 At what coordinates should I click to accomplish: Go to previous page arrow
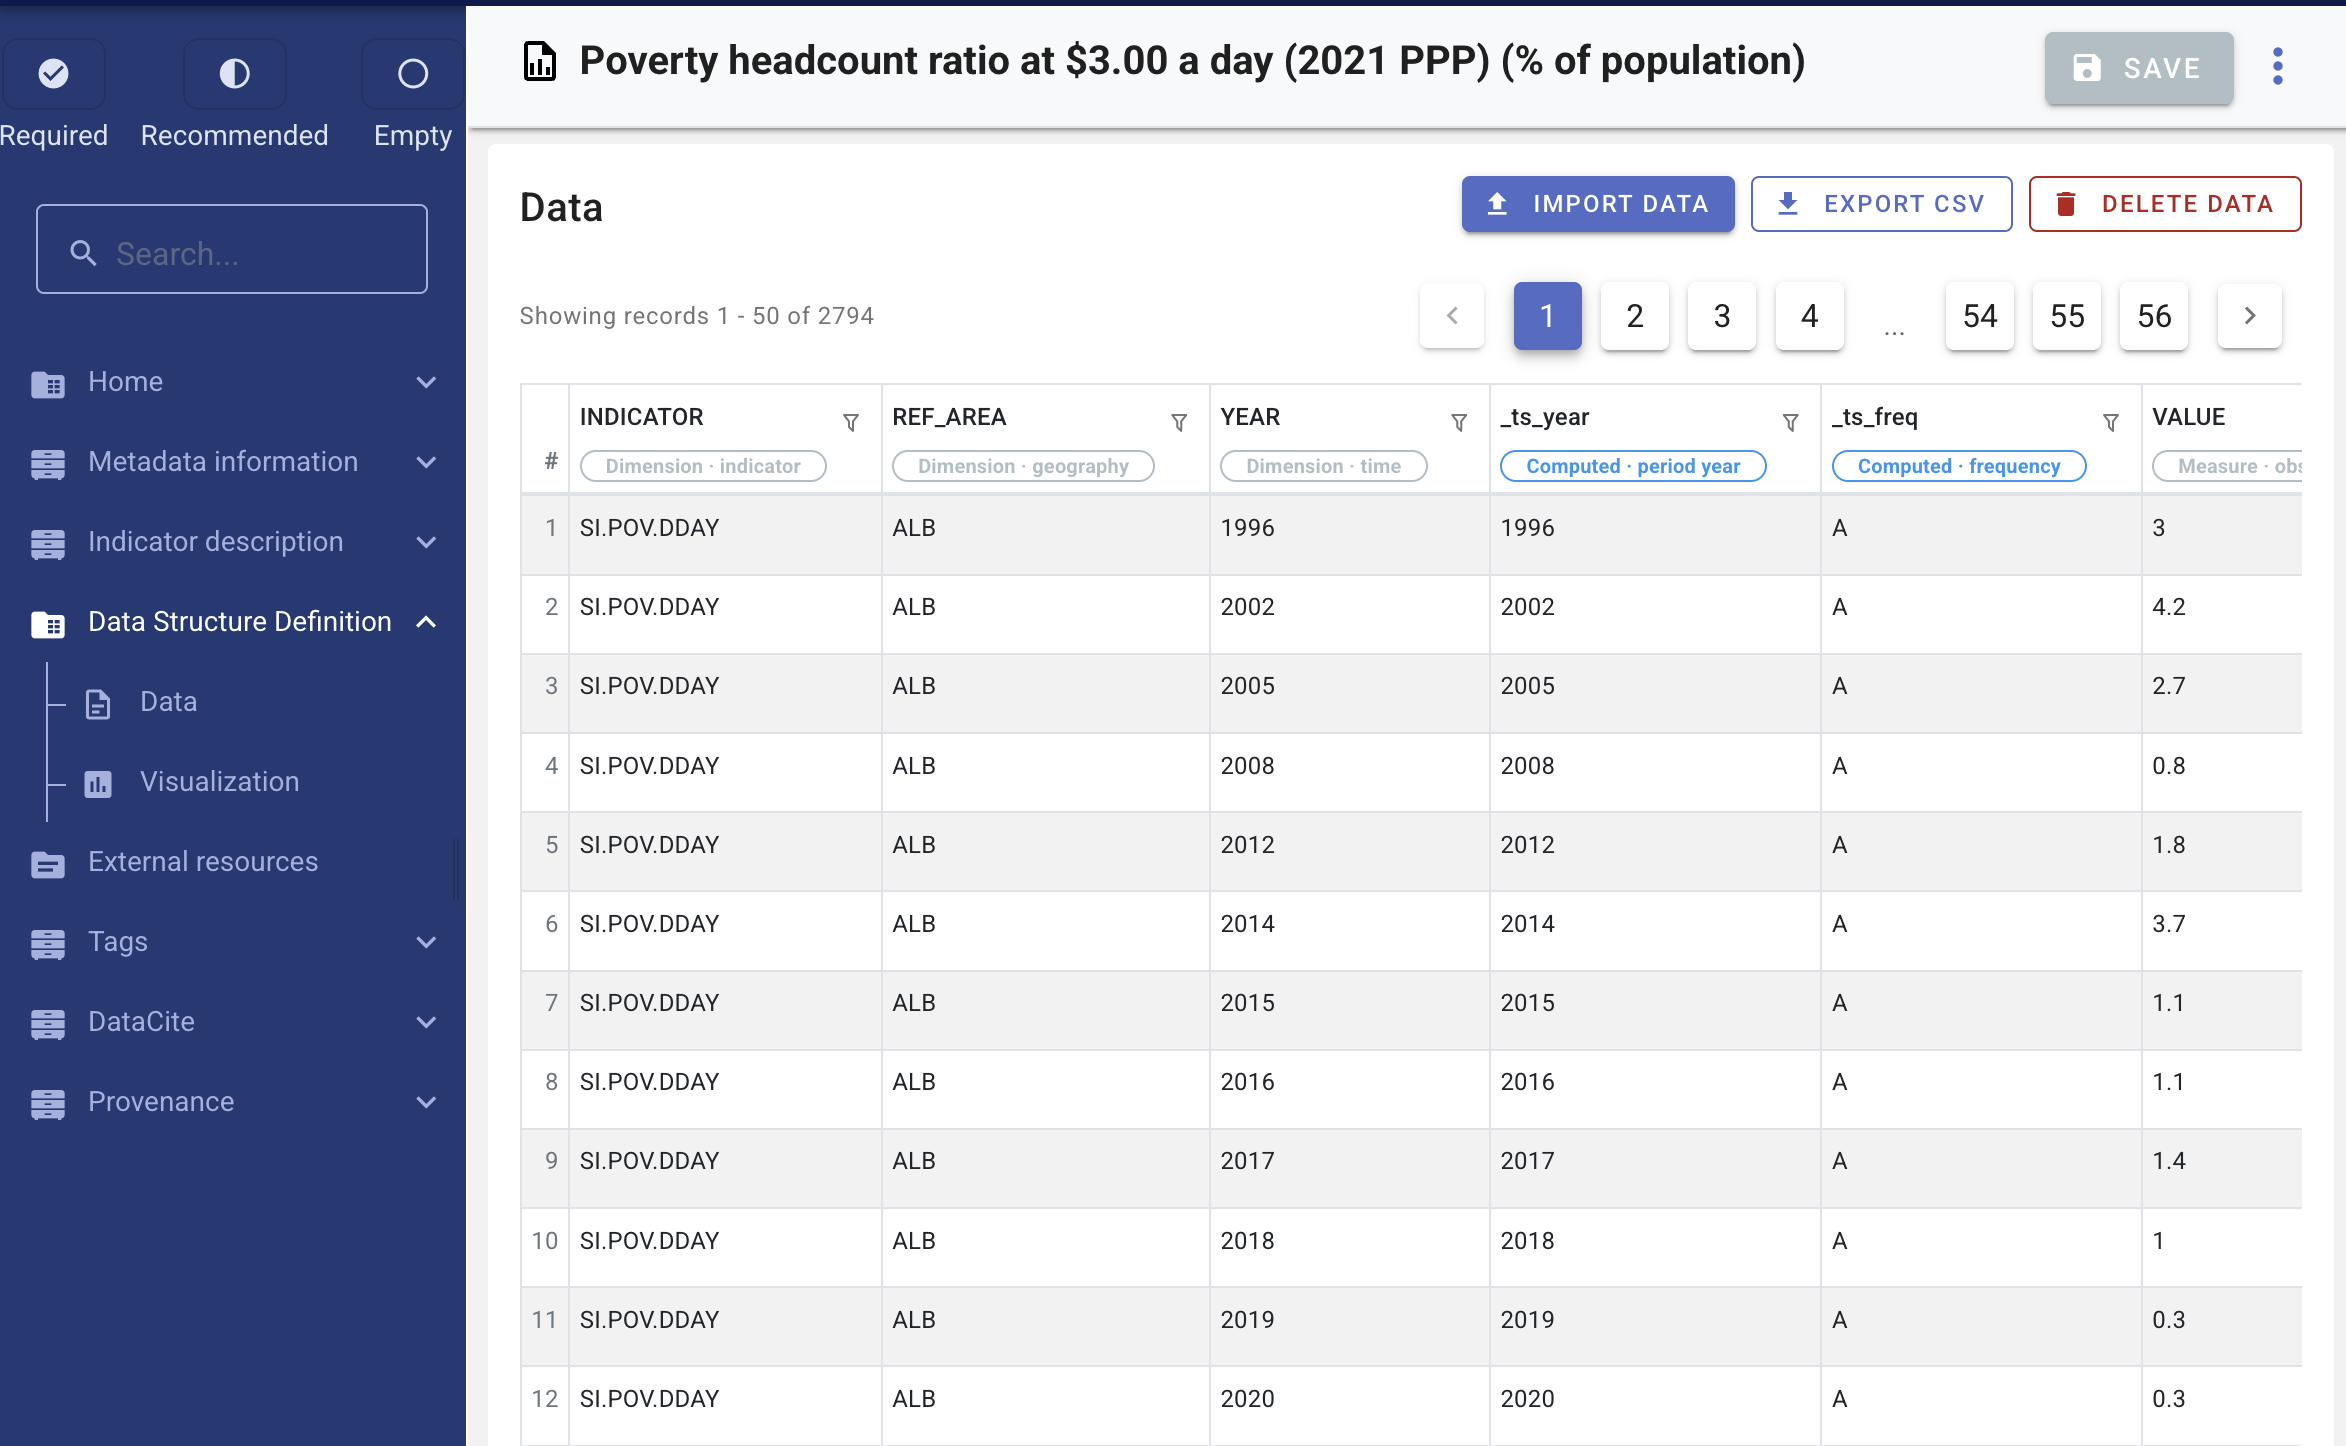(1452, 316)
